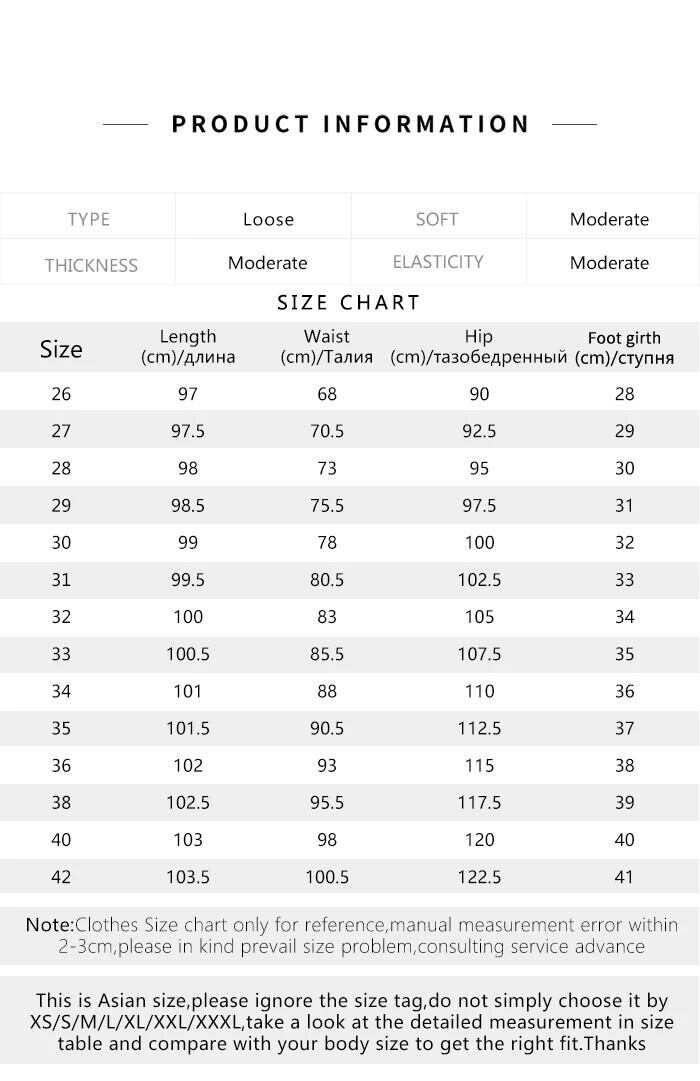
Task: Select the SOFT label cell
Action: tap(437, 219)
